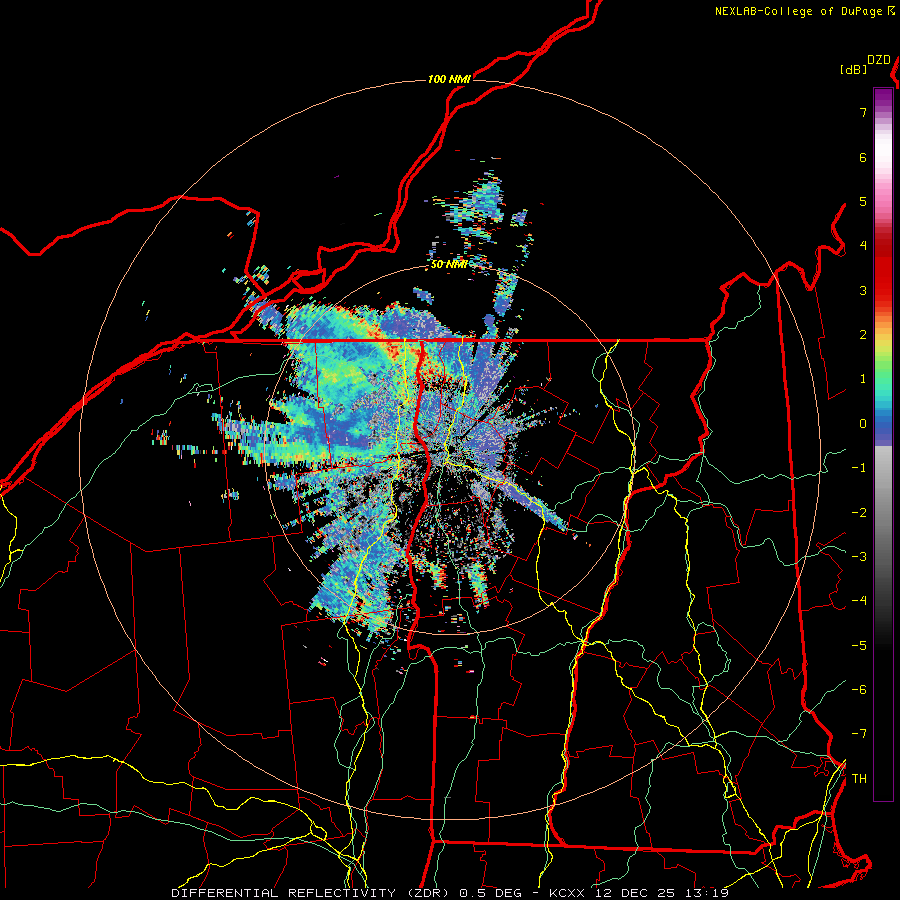The width and height of the screenshot is (900, 900).
Task: Select the -7 value on the dB scale
Action: (859, 734)
